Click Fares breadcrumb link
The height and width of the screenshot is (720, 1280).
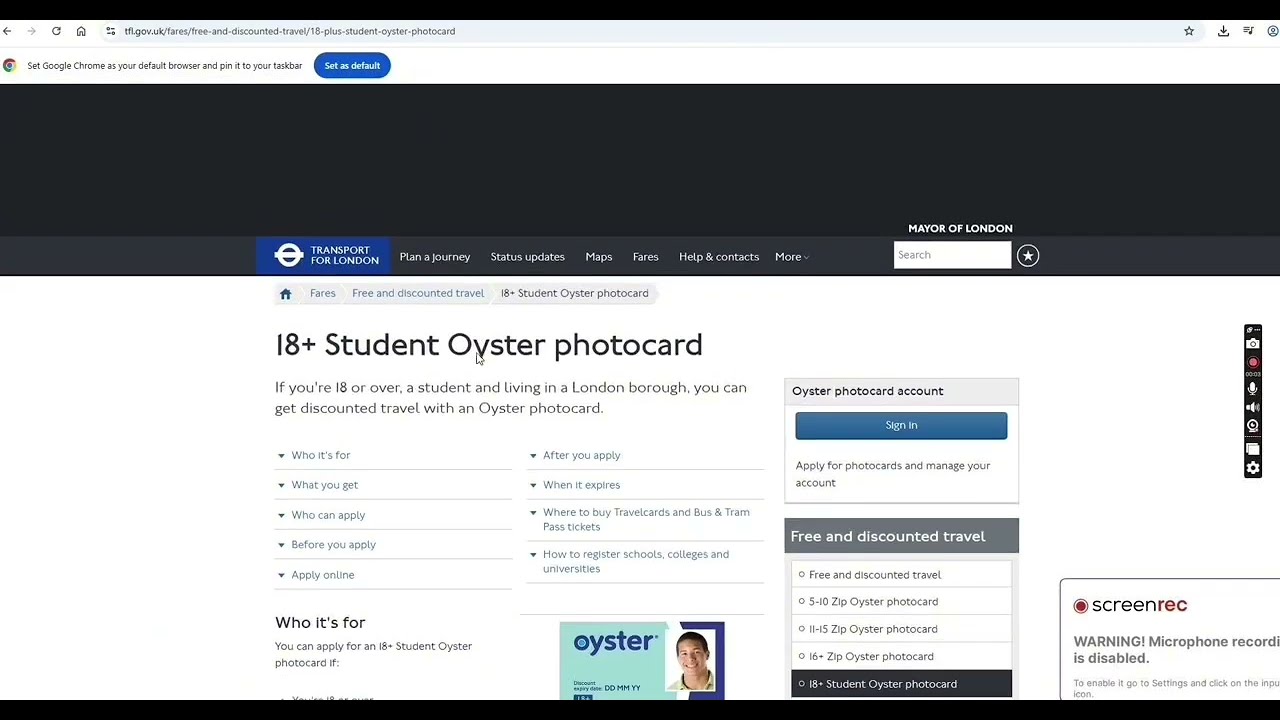click(x=322, y=293)
